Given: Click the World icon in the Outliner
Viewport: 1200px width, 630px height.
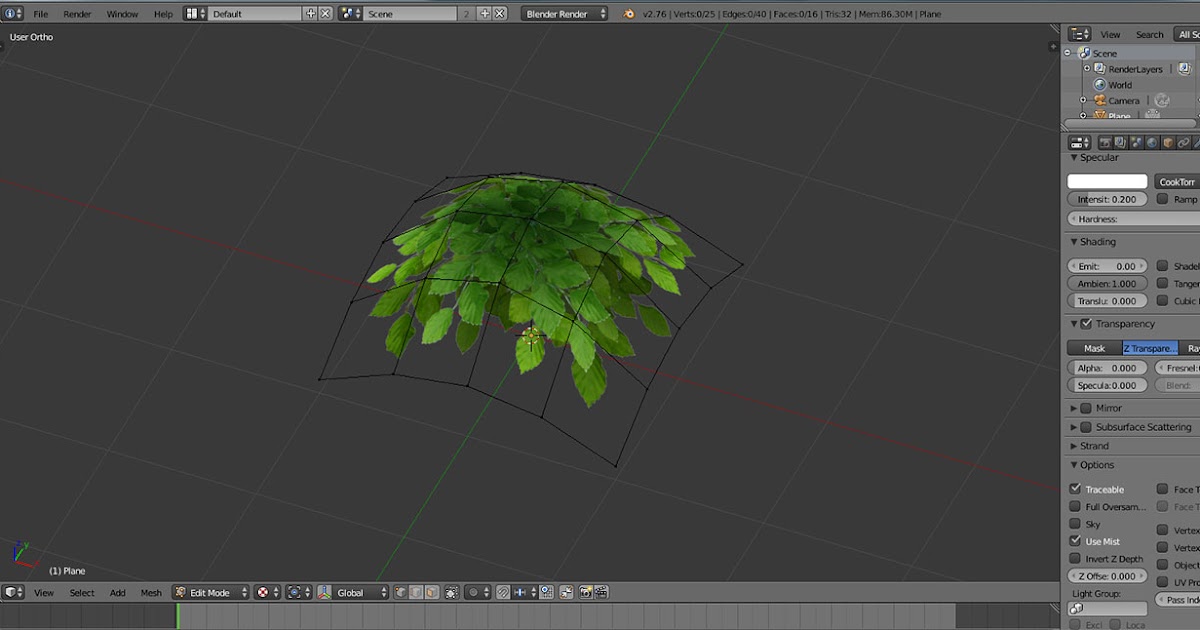Looking at the screenshot, I should 1100,85.
